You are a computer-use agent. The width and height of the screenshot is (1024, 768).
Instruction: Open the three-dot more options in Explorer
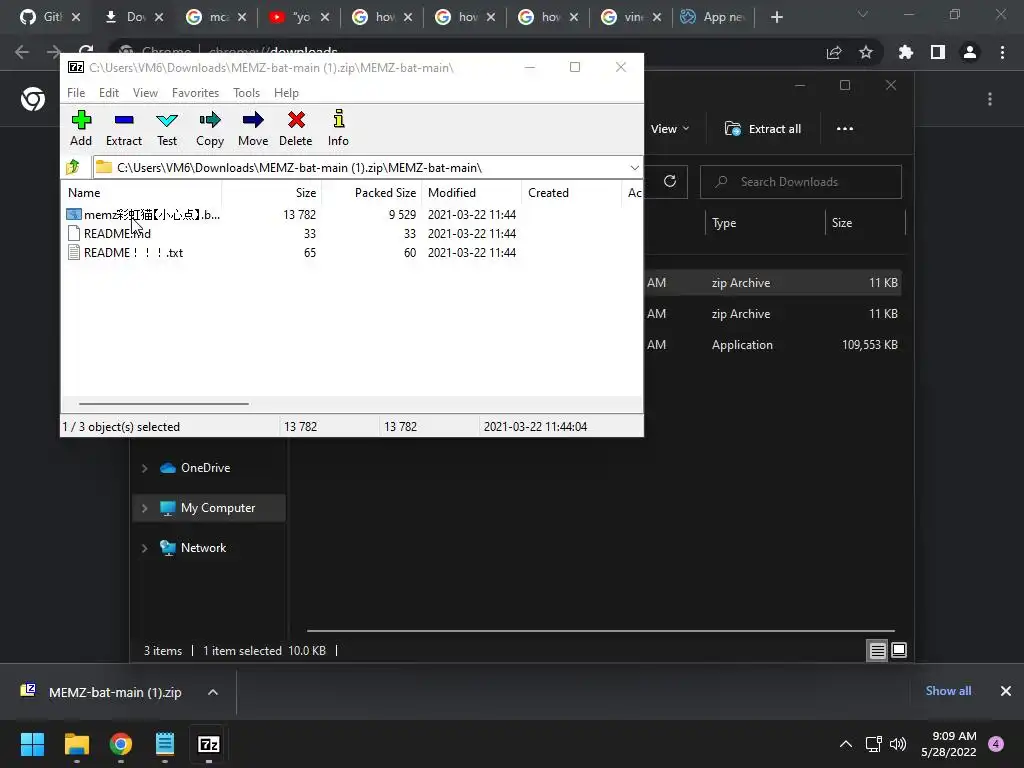(x=844, y=129)
